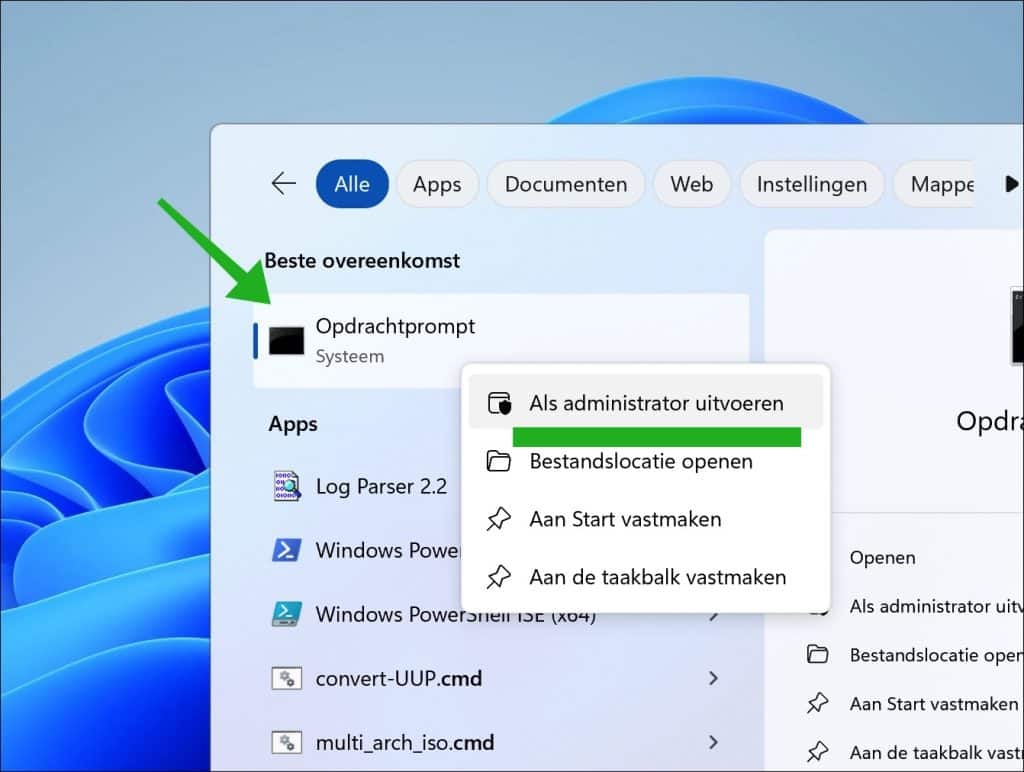Expand the multi_arch_iso.cmd chevron

713,743
